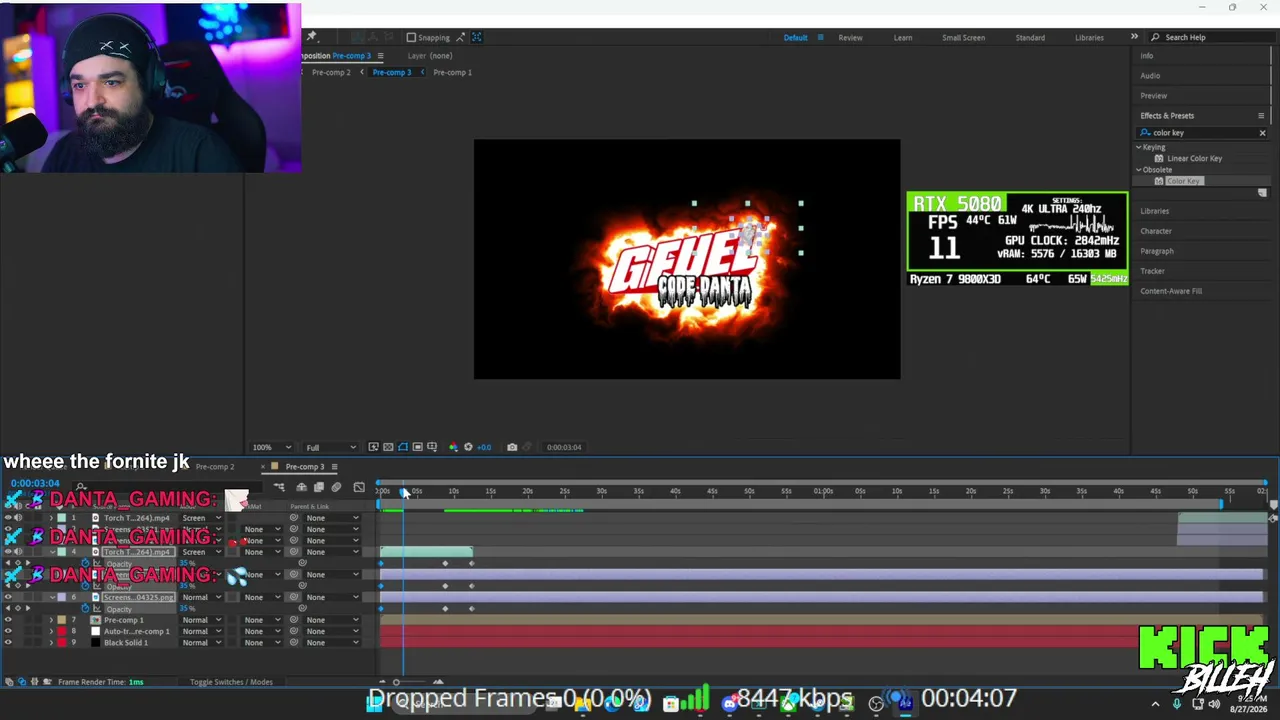This screenshot has width=1280, height=720.
Task: Click the pick whip icon for Black Solid 1
Action: (x=294, y=643)
